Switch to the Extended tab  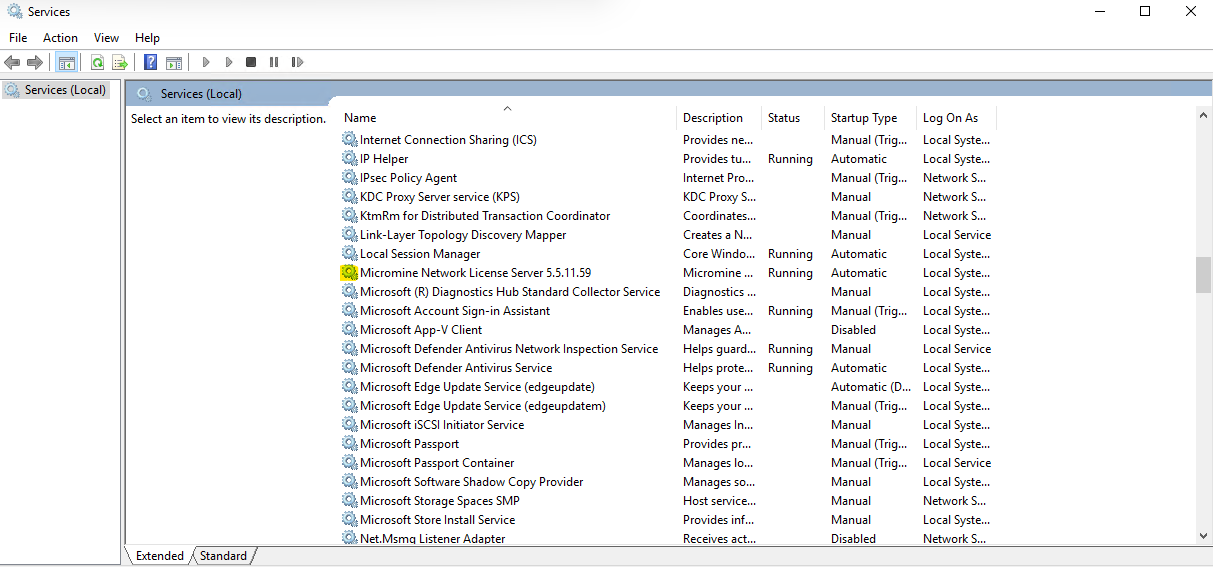(x=160, y=556)
